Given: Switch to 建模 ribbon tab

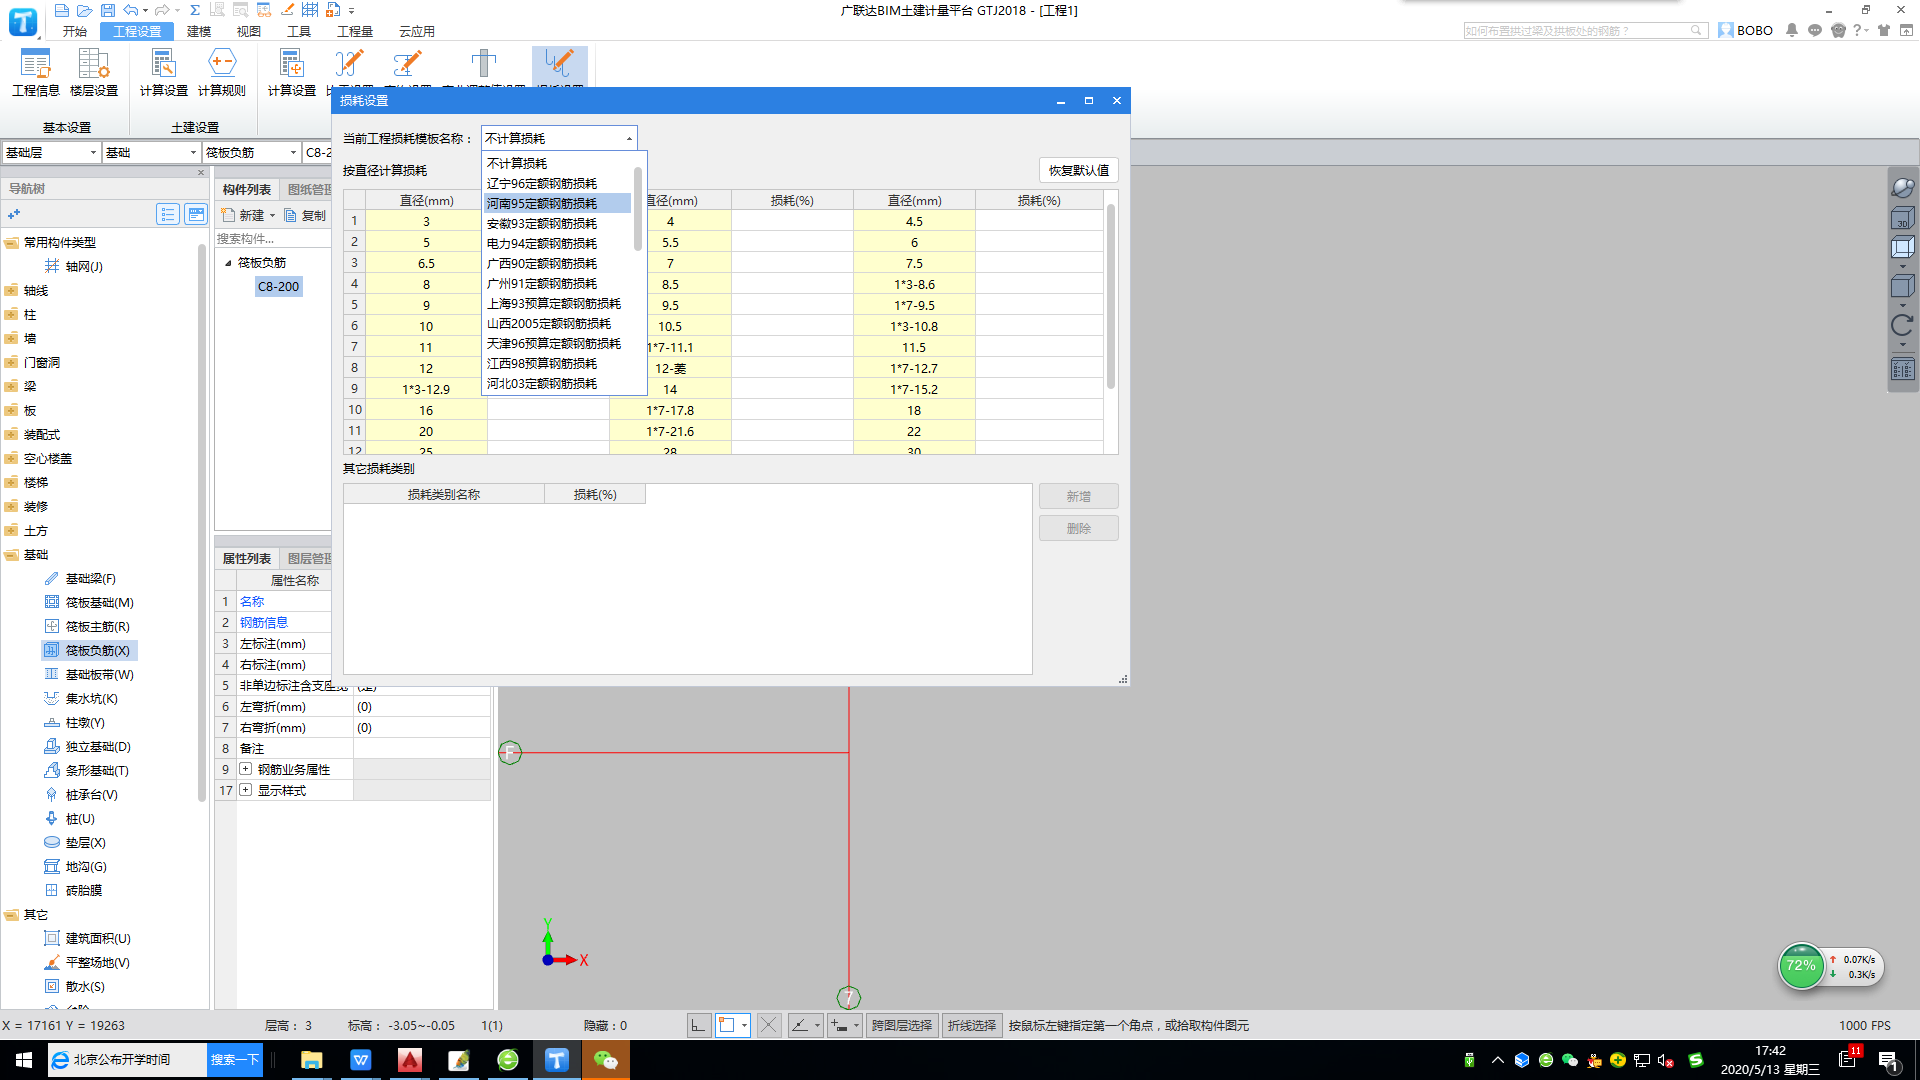Looking at the screenshot, I should pyautogui.click(x=199, y=31).
